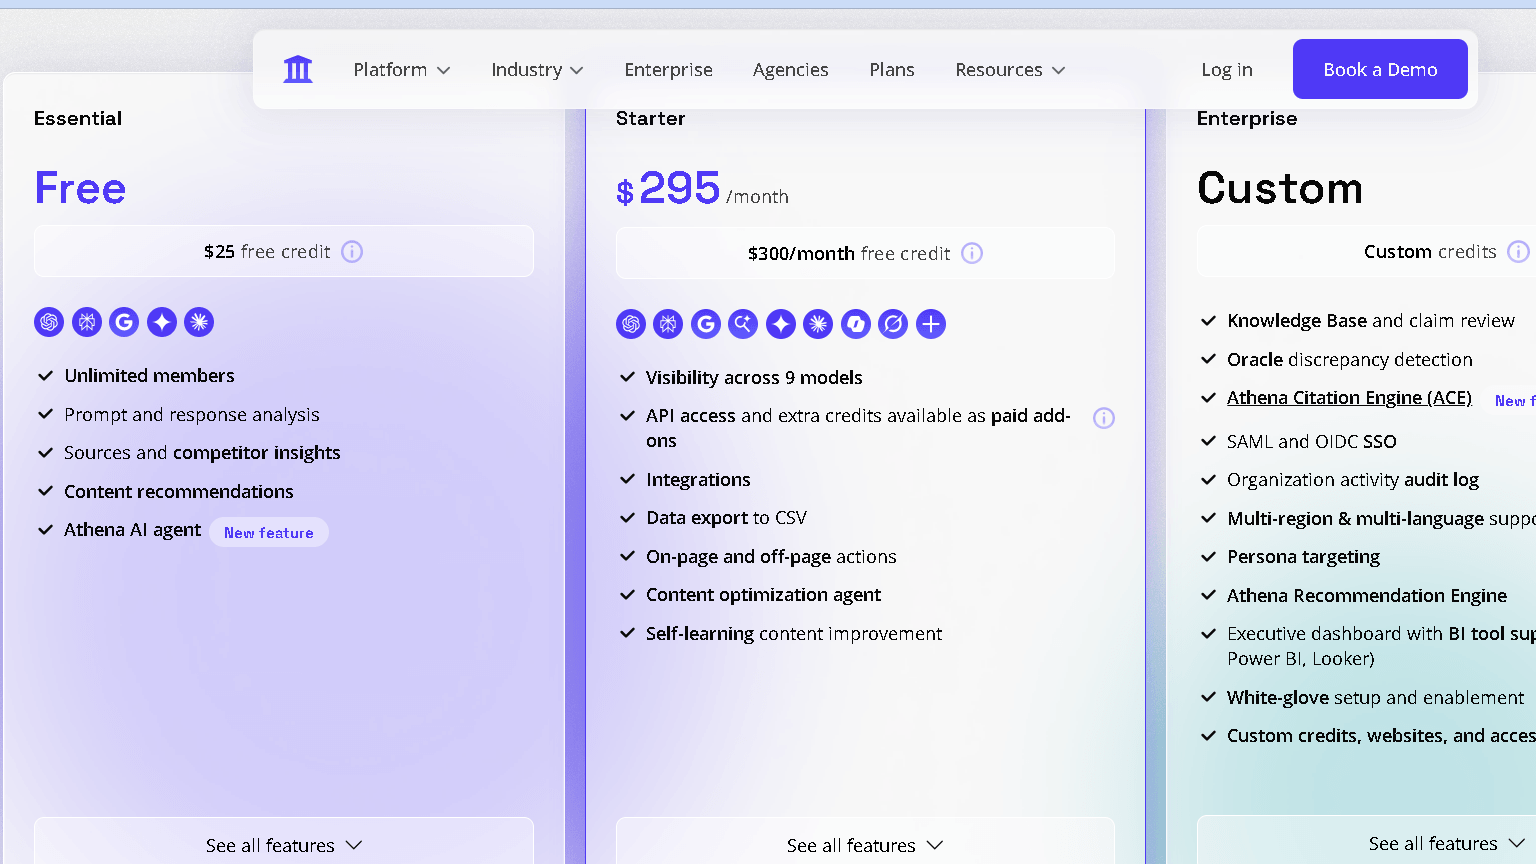1536x864 pixels.
Task: Go to the Plans nav item
Action: (892, 70)
